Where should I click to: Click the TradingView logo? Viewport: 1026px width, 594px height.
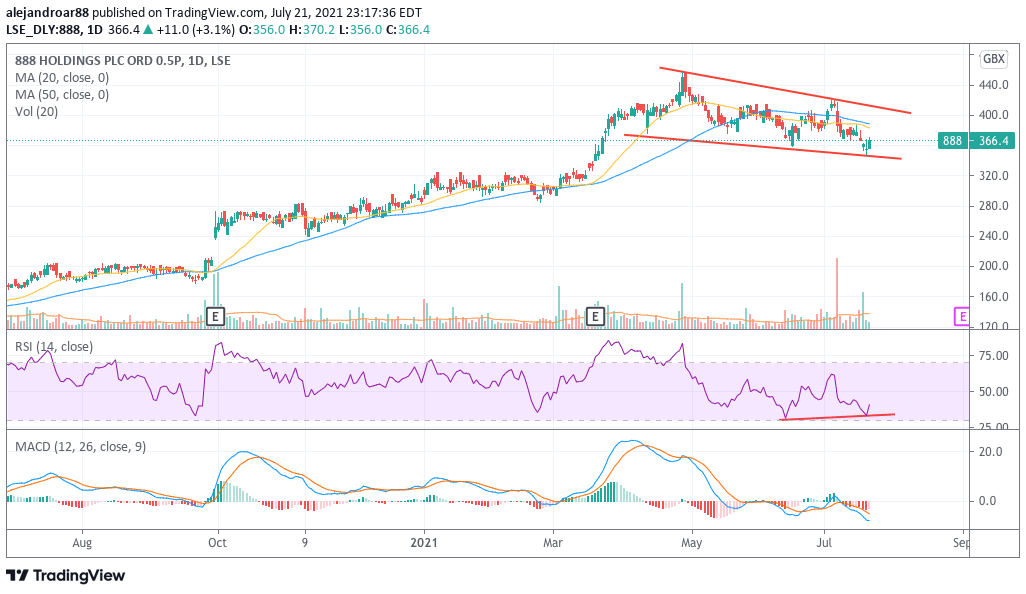[x=65, y=576]
